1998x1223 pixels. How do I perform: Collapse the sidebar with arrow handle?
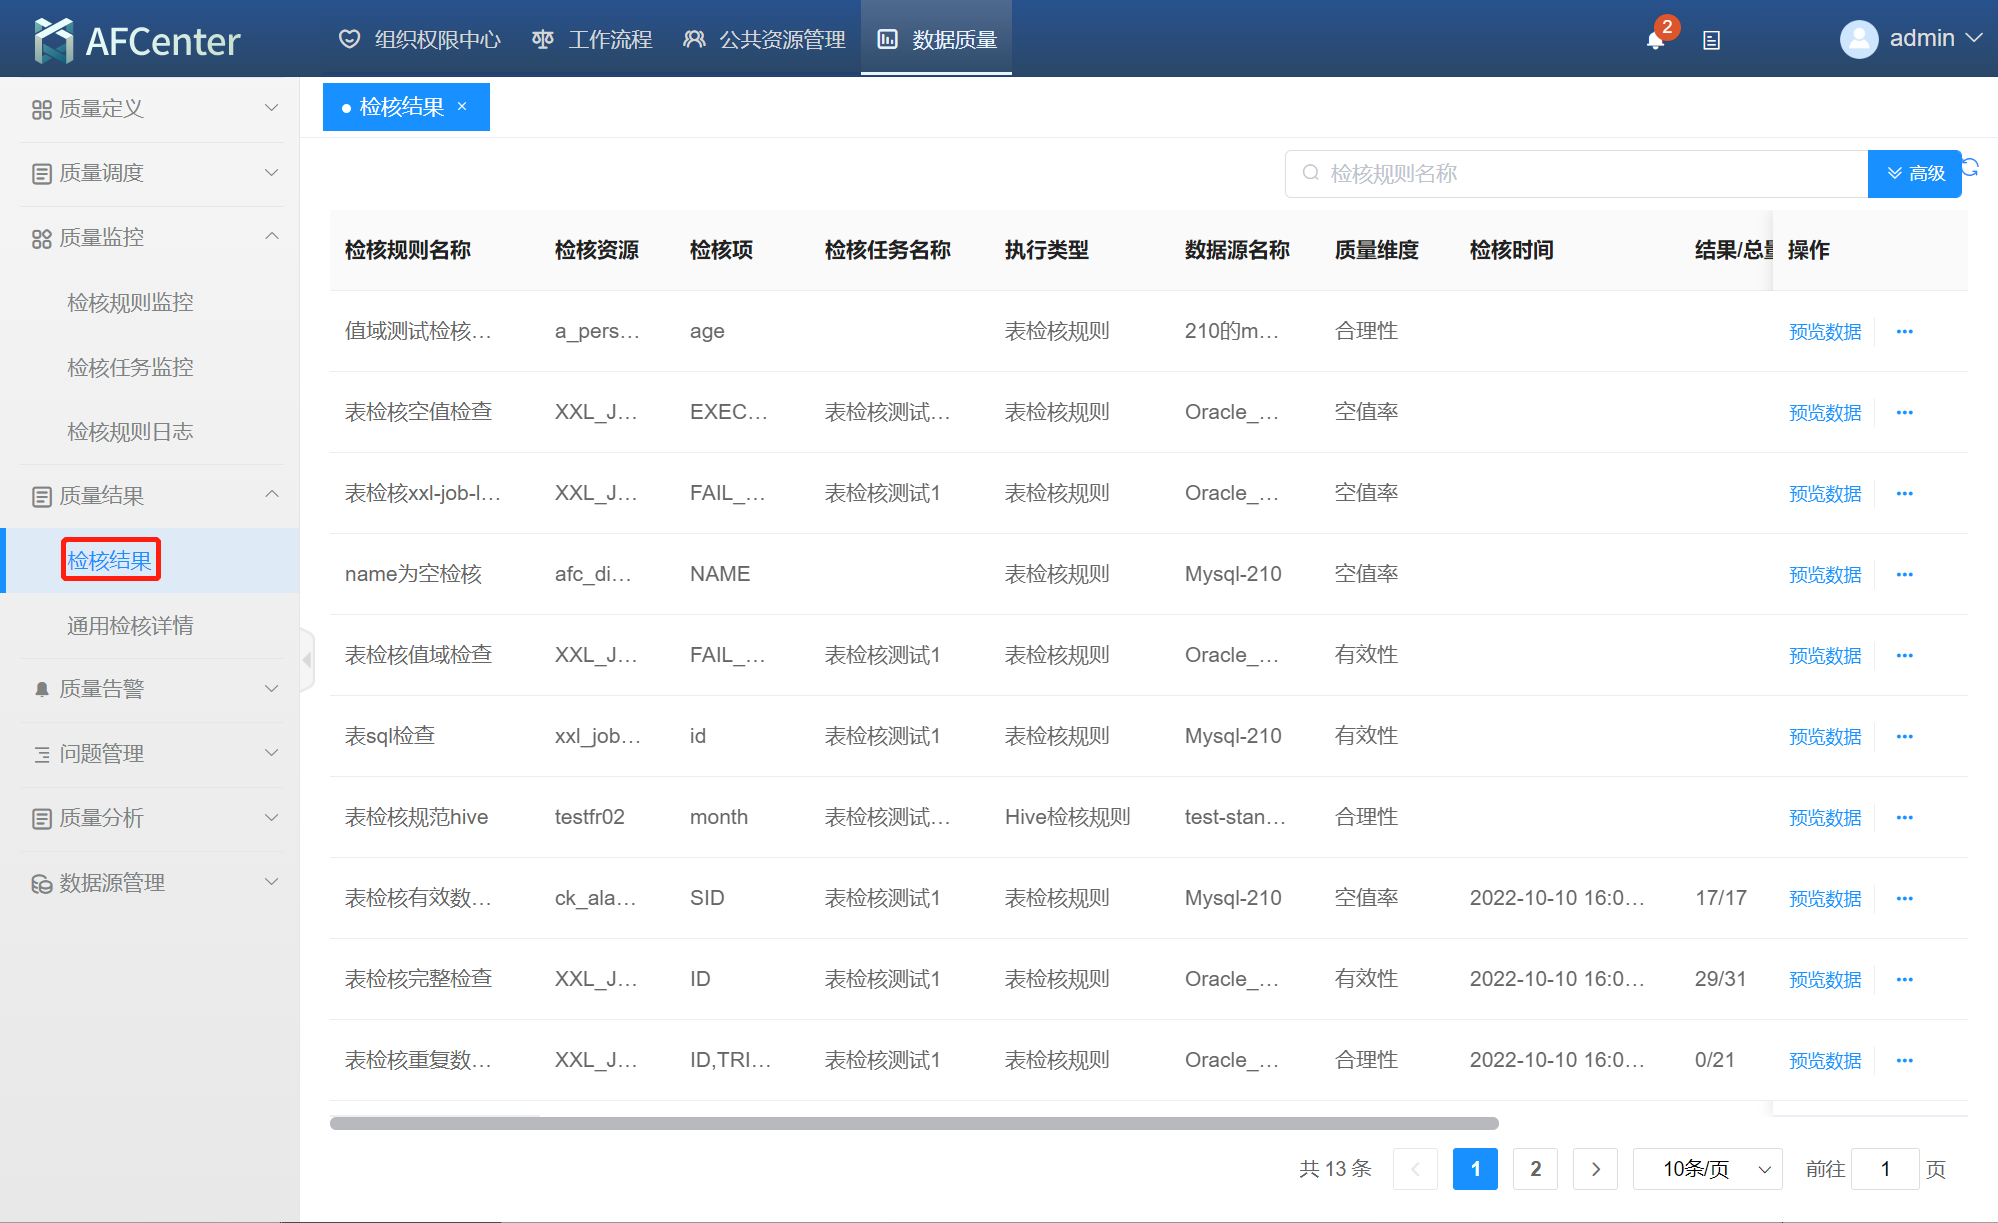(x=307, y=659)
